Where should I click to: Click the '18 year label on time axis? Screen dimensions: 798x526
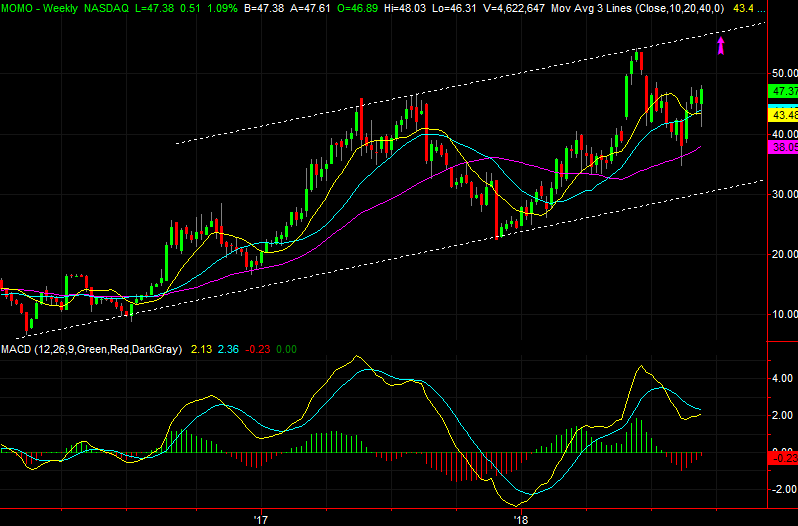(520, 520)
